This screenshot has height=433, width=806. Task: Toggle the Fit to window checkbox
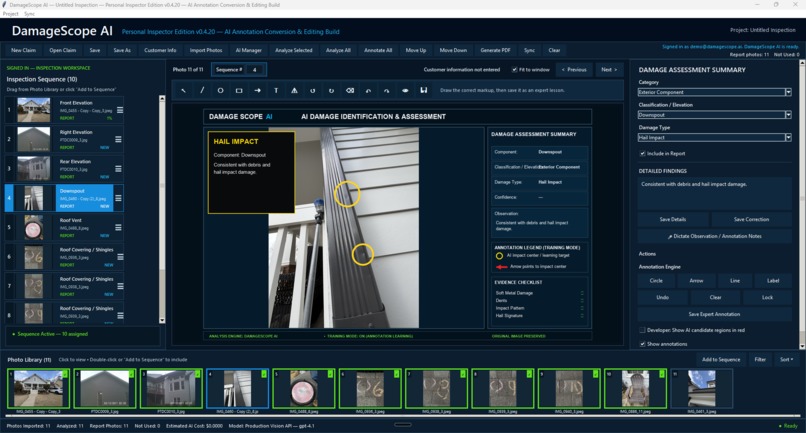point(515,69)
